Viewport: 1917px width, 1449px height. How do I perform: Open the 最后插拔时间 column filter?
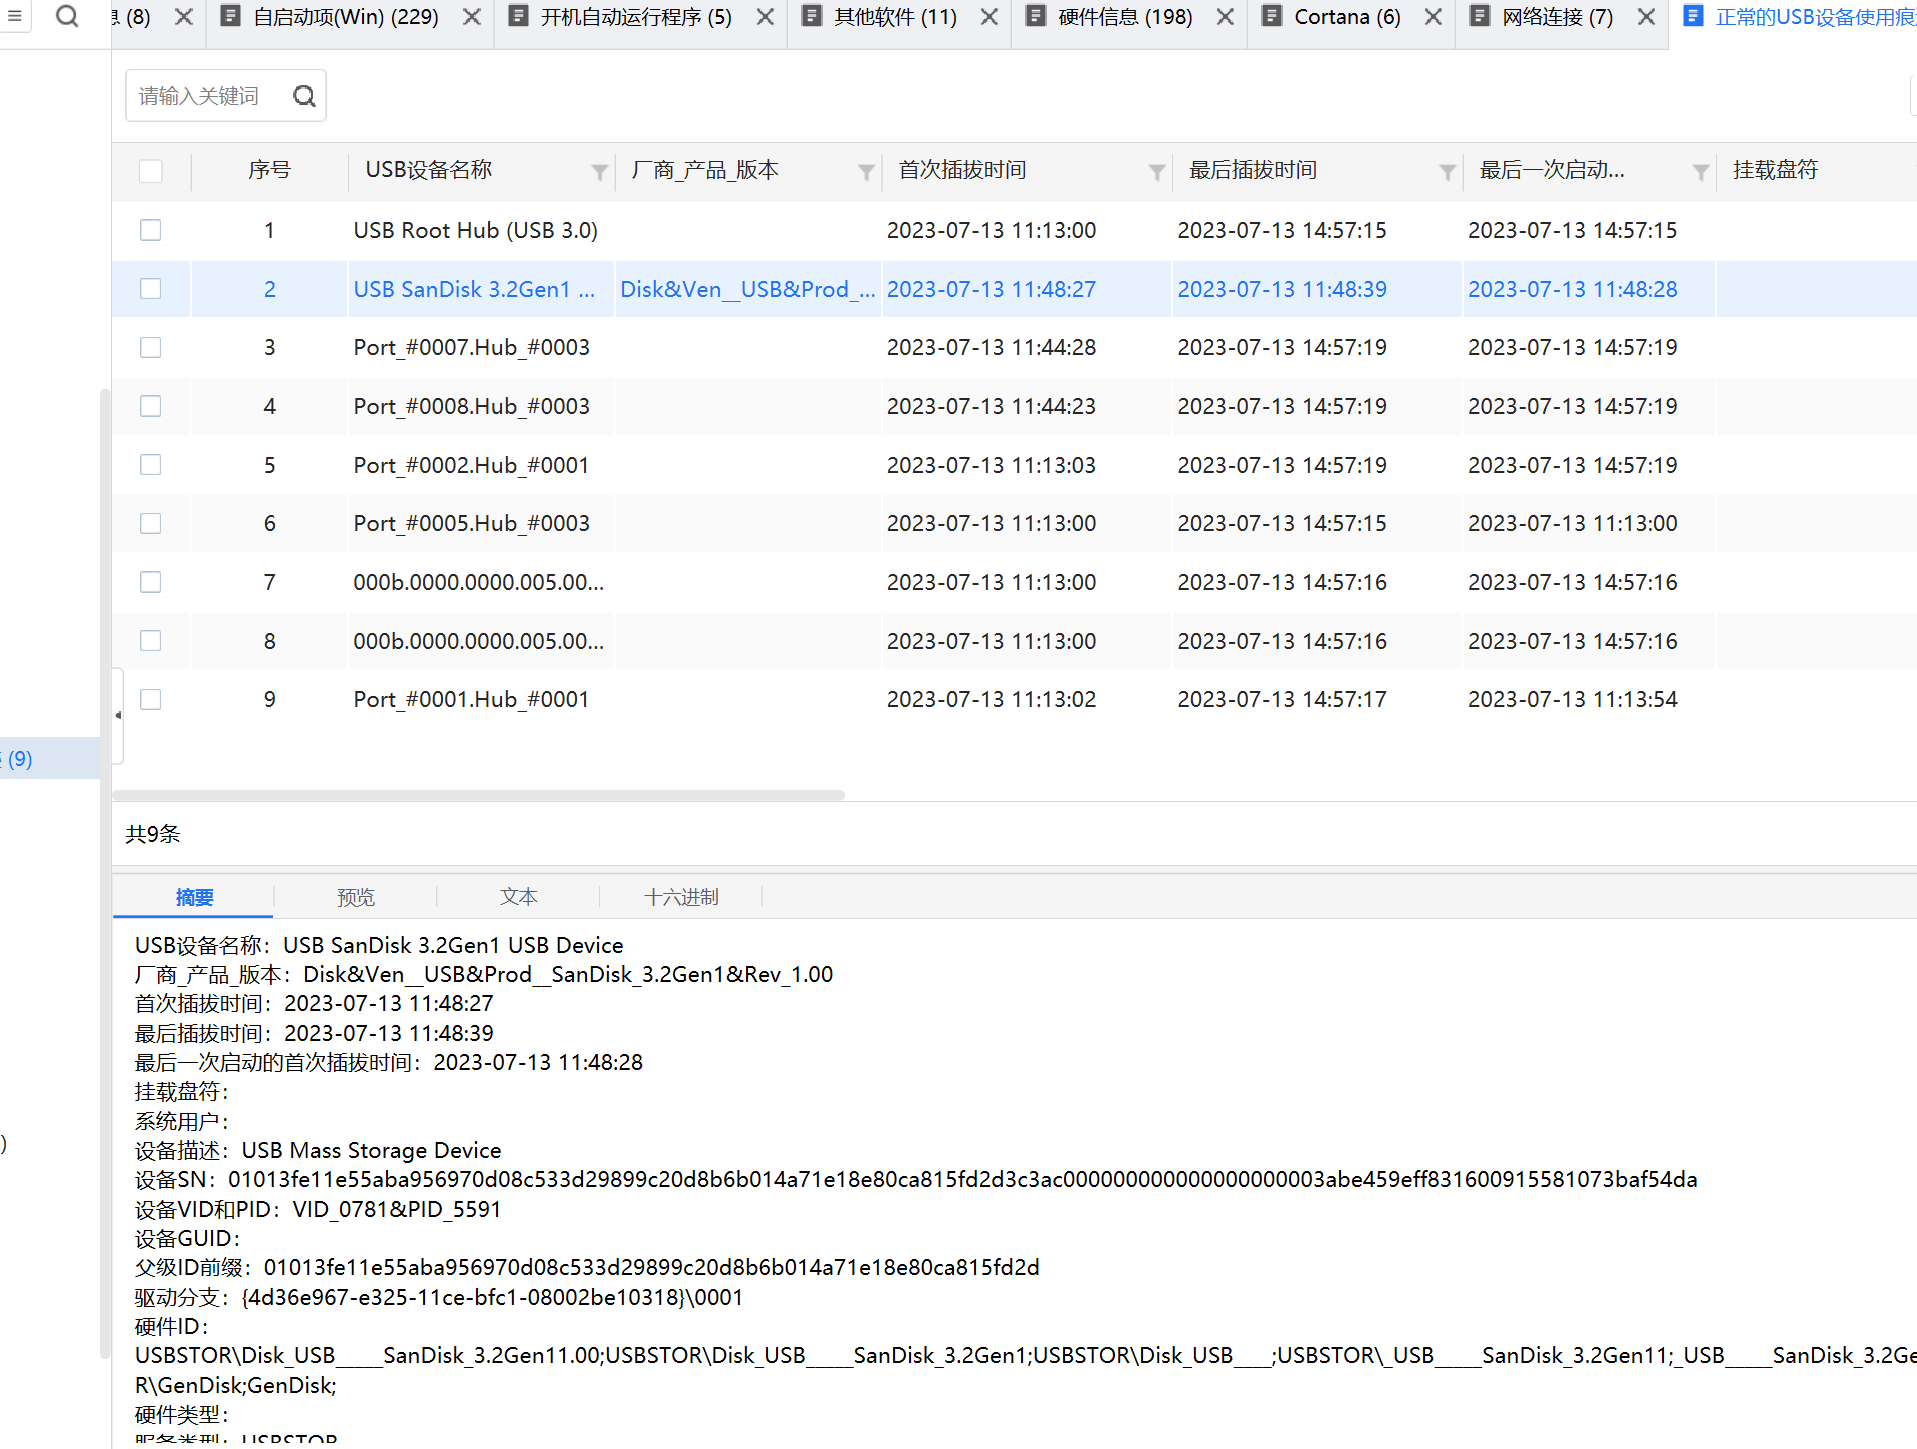tap(1447, 172)
